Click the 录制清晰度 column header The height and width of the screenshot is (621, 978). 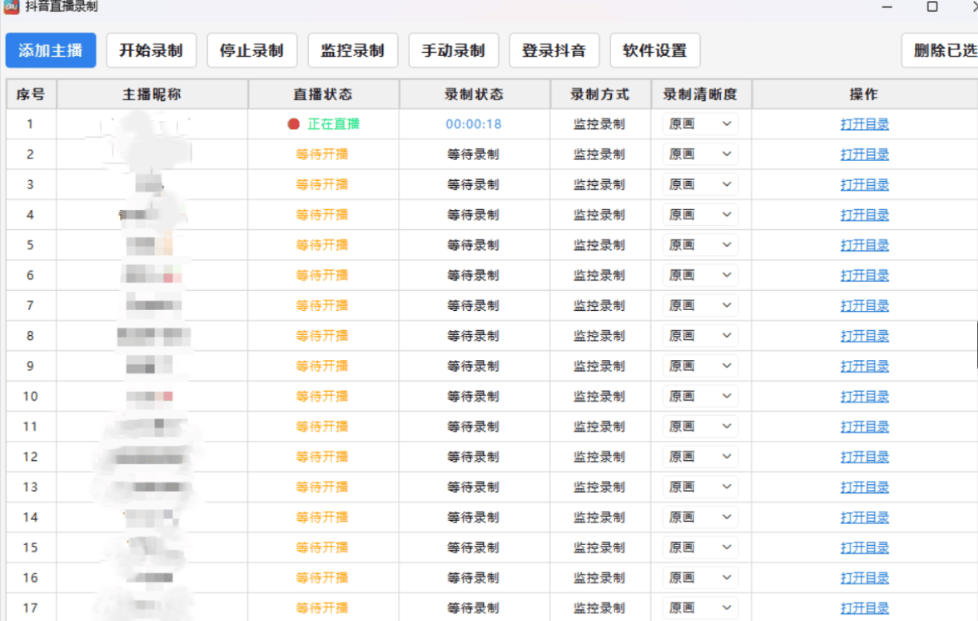[x=701, y=94]
